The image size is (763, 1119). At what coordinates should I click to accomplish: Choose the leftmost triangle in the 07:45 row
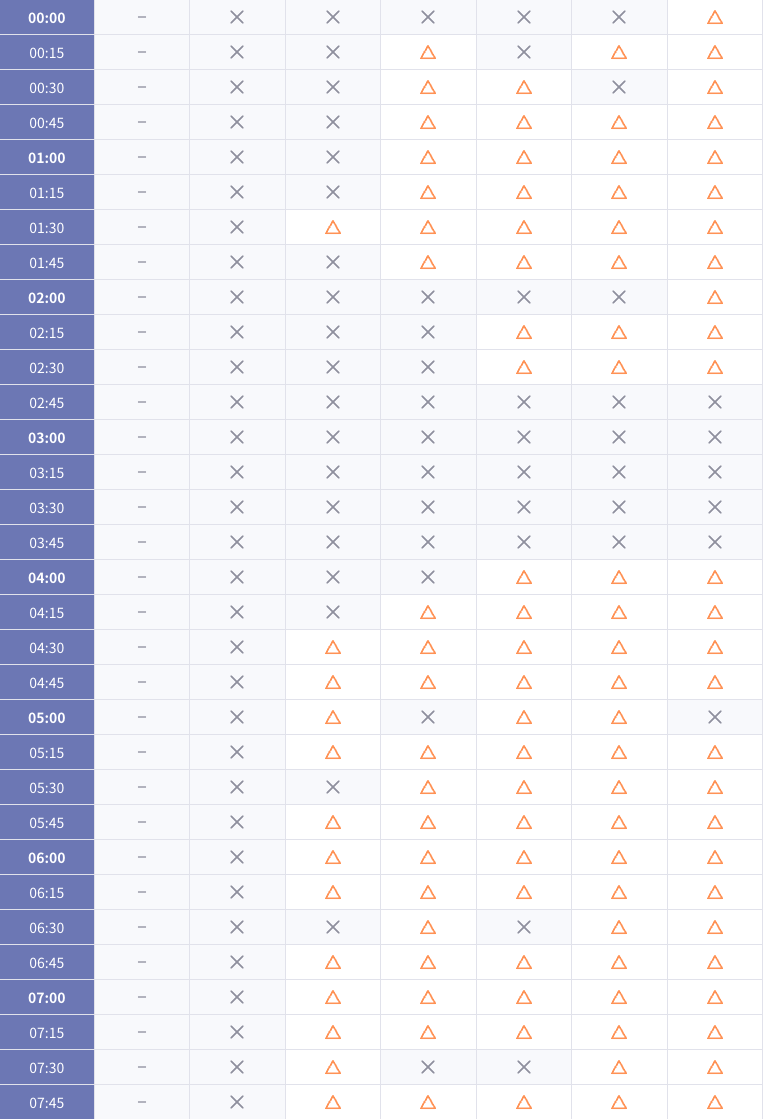pyautogui.click(x=333, y=1103)
